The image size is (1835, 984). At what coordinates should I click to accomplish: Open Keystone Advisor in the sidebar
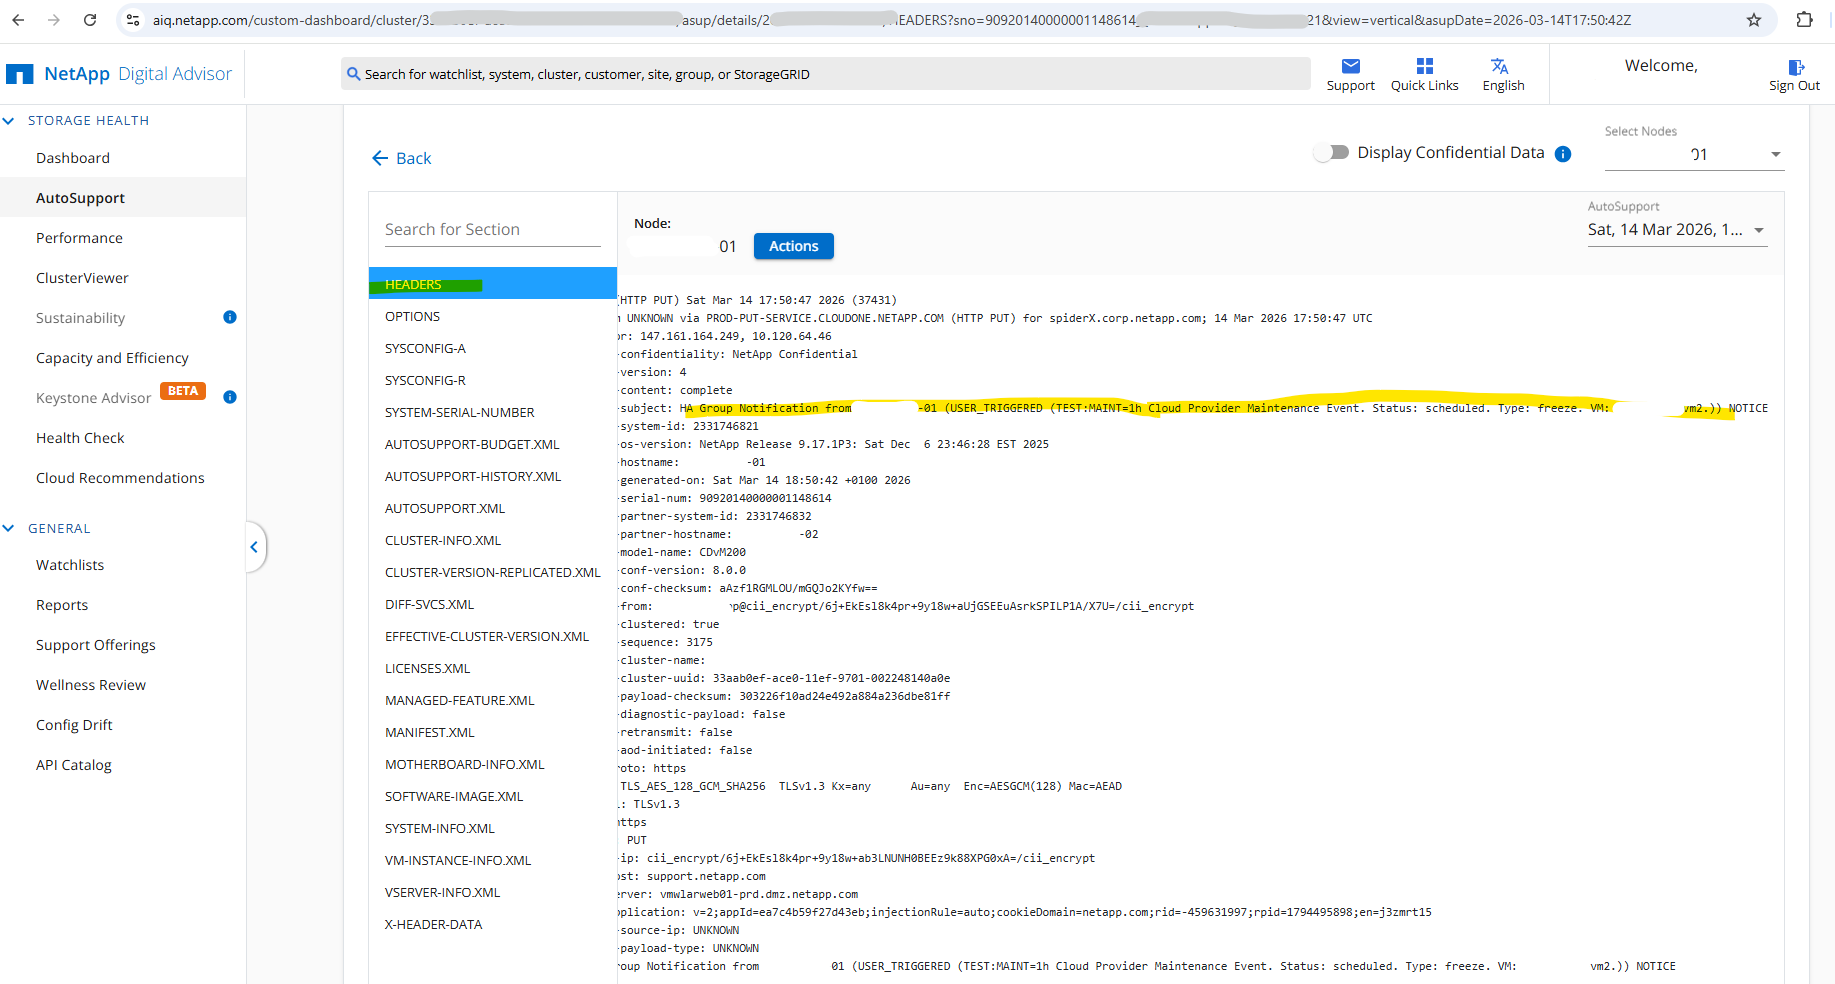click(93, 398)
